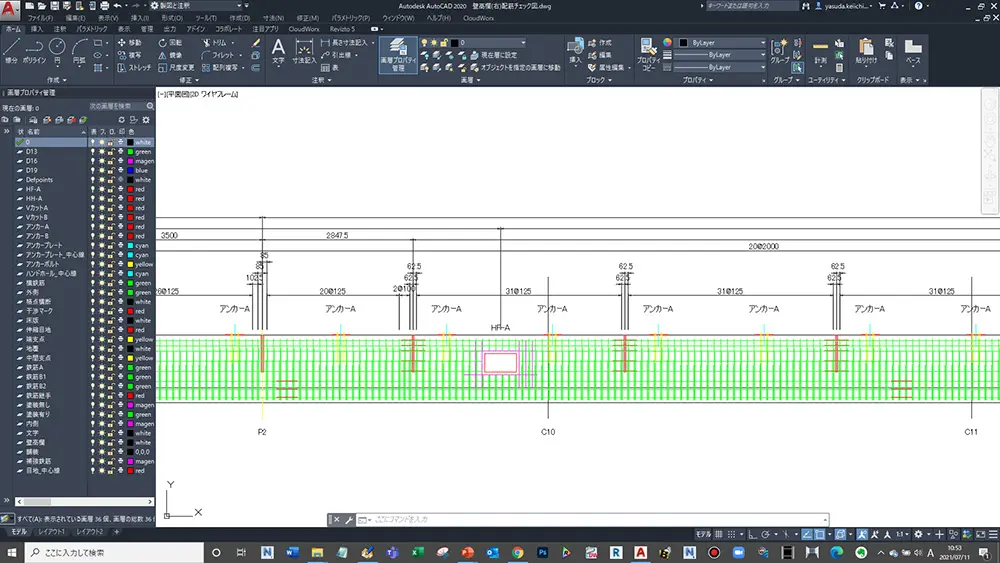1000x563 pixels.
Task: Click the 文字 (Text) tool
Action: click(278, 51)
